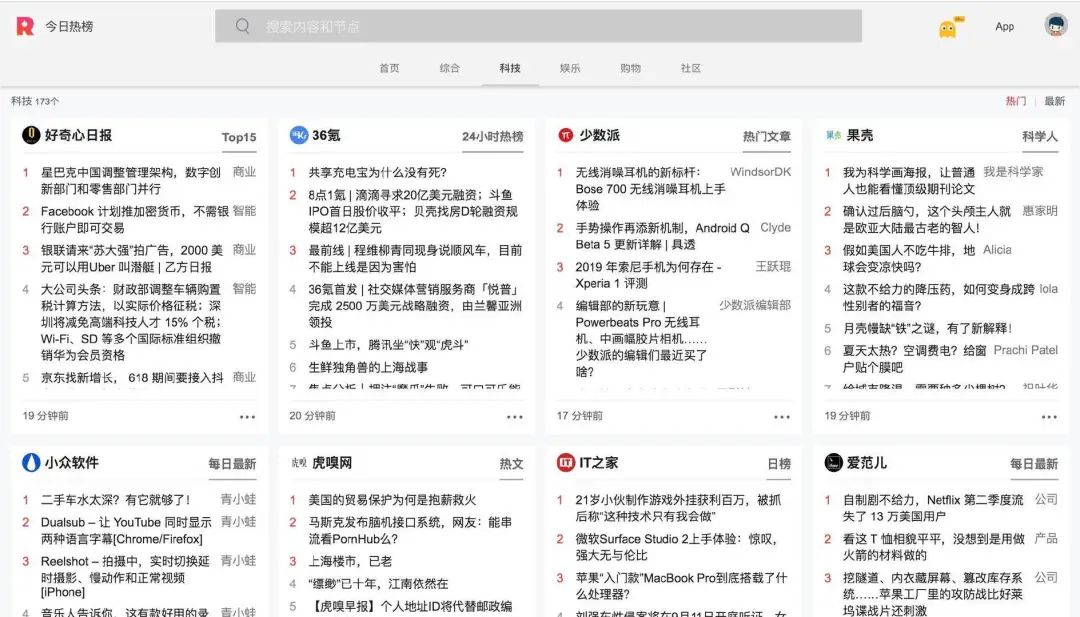Click the yellow mascot notification icon
Image resolution: width=1080 pixels, height=617 pixels.
945,26
